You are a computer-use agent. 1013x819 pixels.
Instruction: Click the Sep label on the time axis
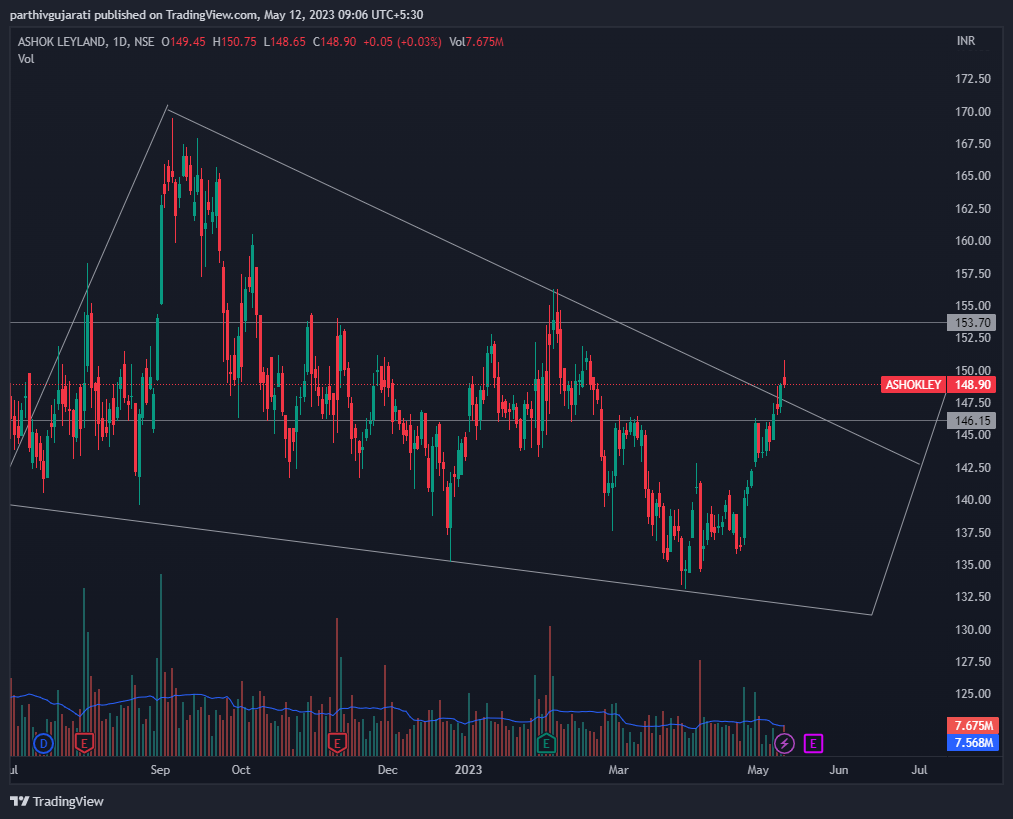pyautogui.click(x=160, y=770)
